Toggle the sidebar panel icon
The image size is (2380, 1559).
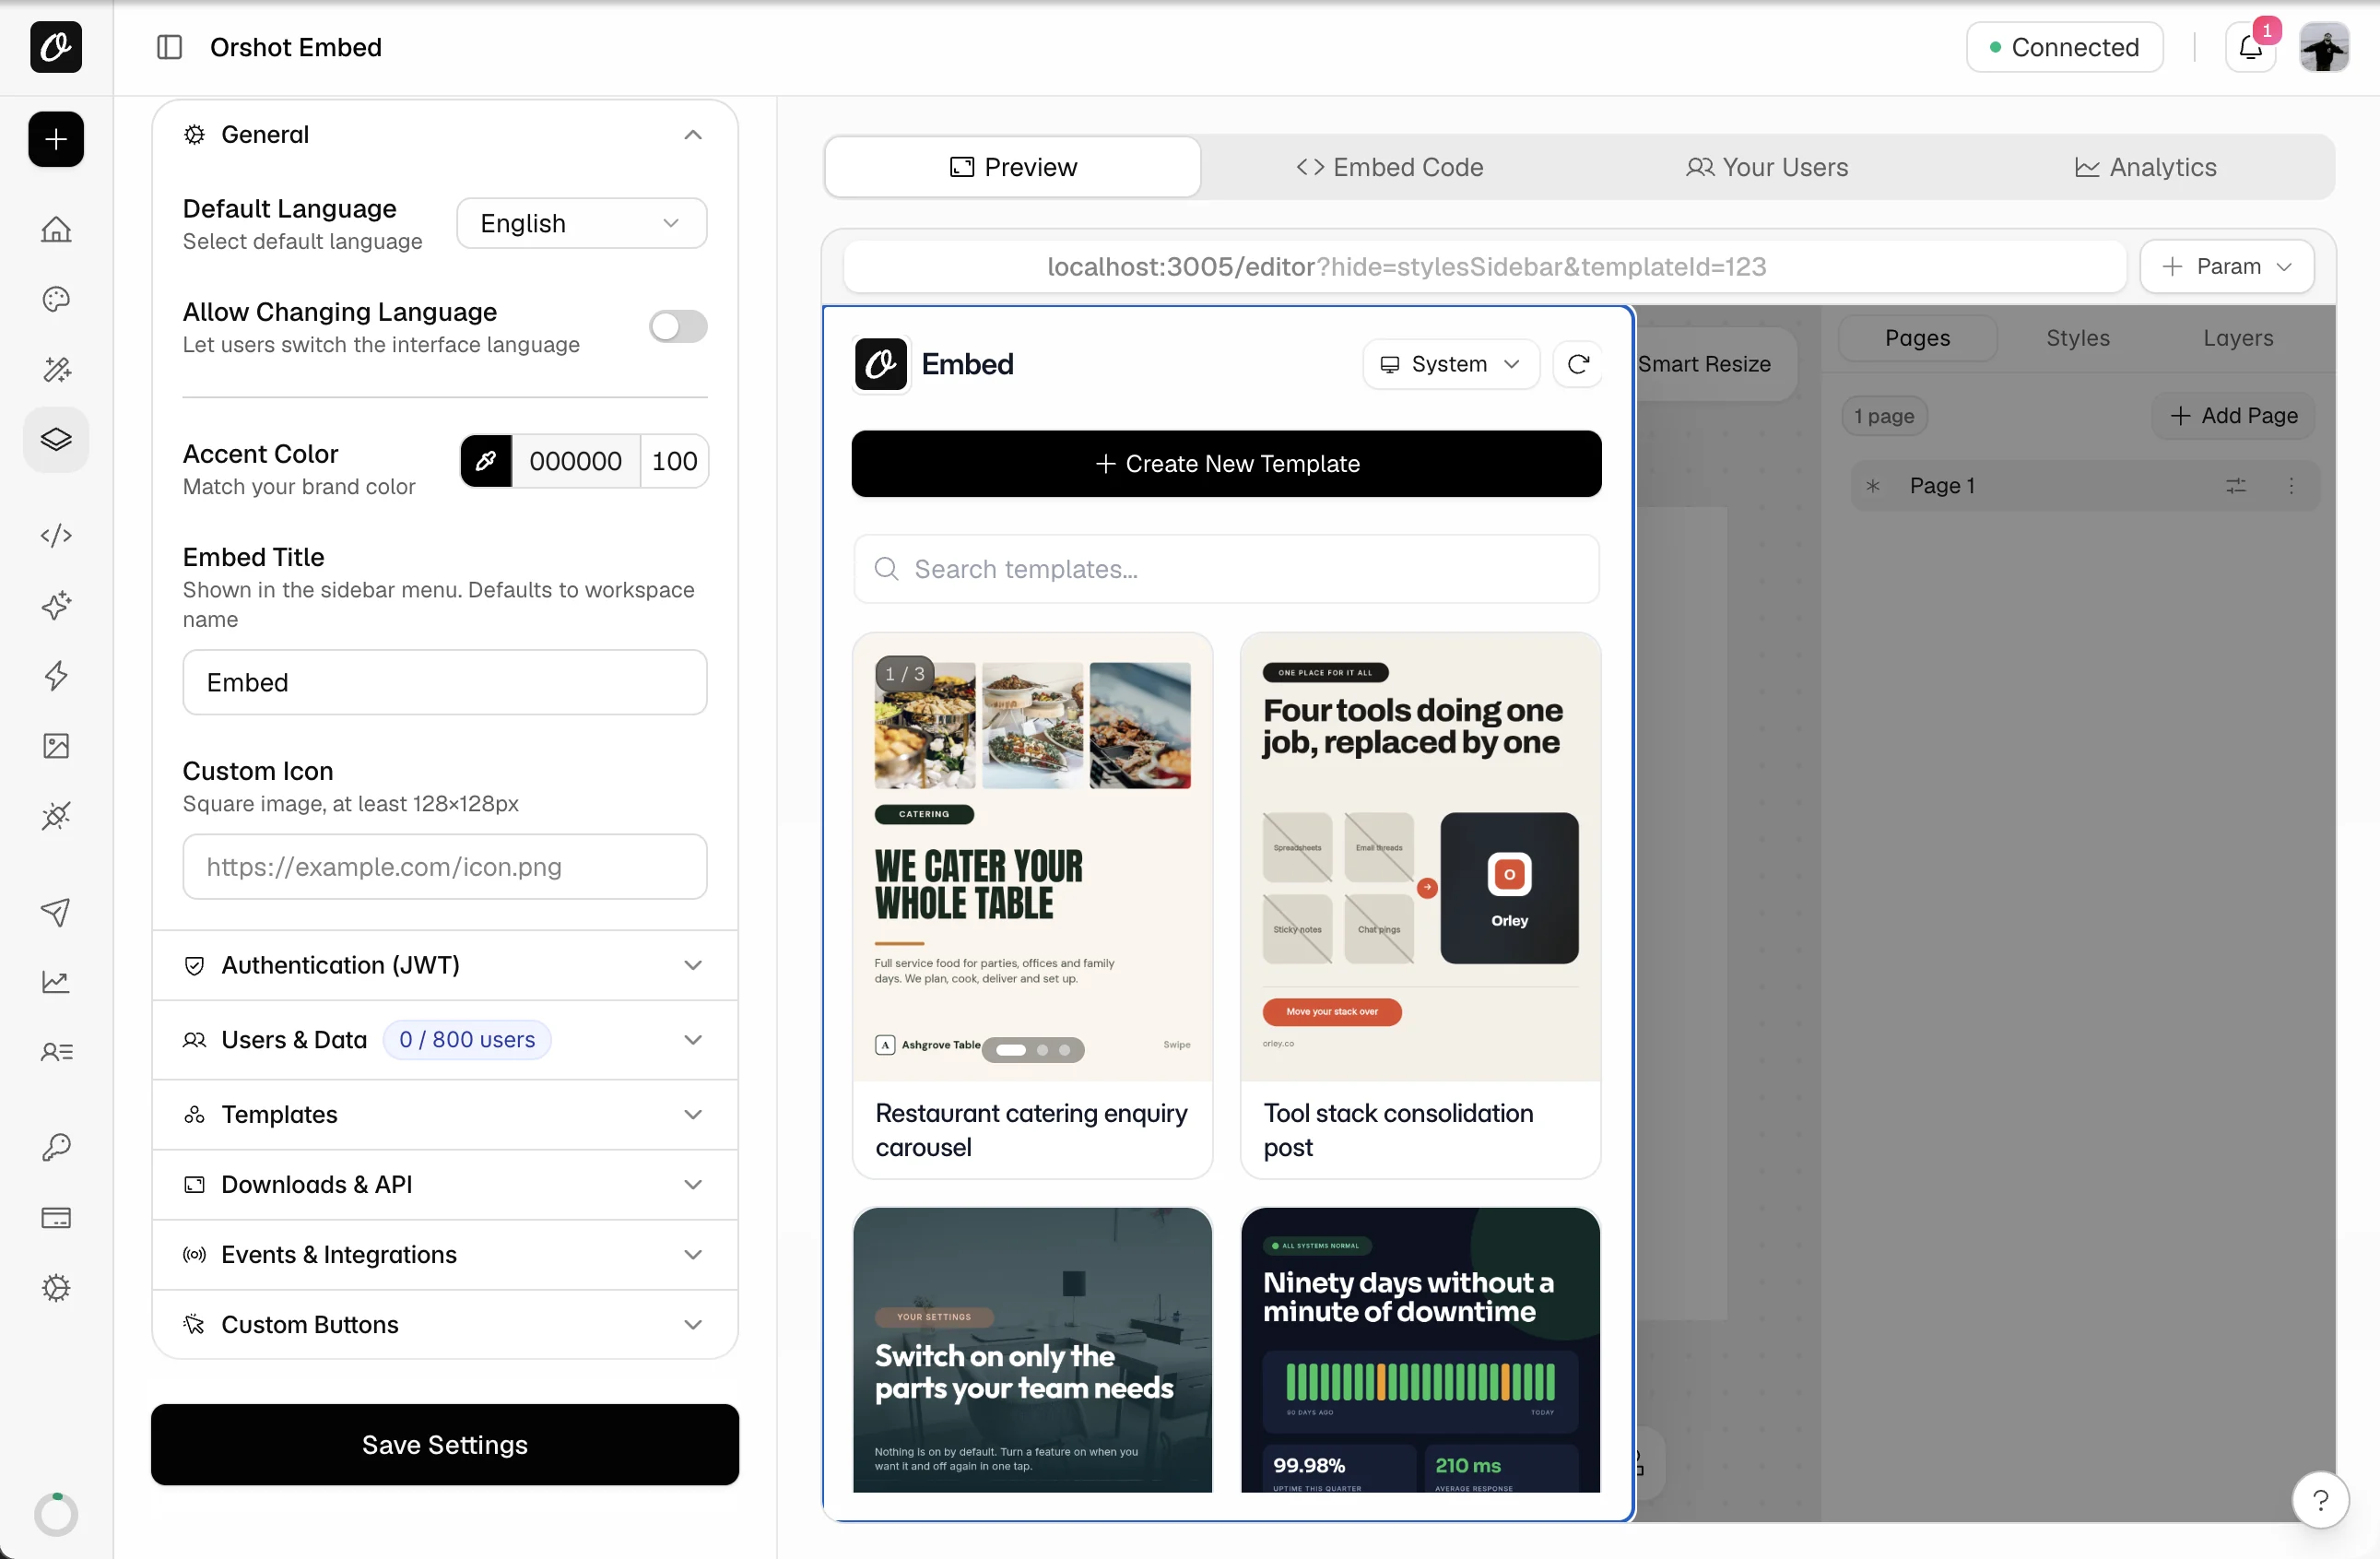coord(169,47)
